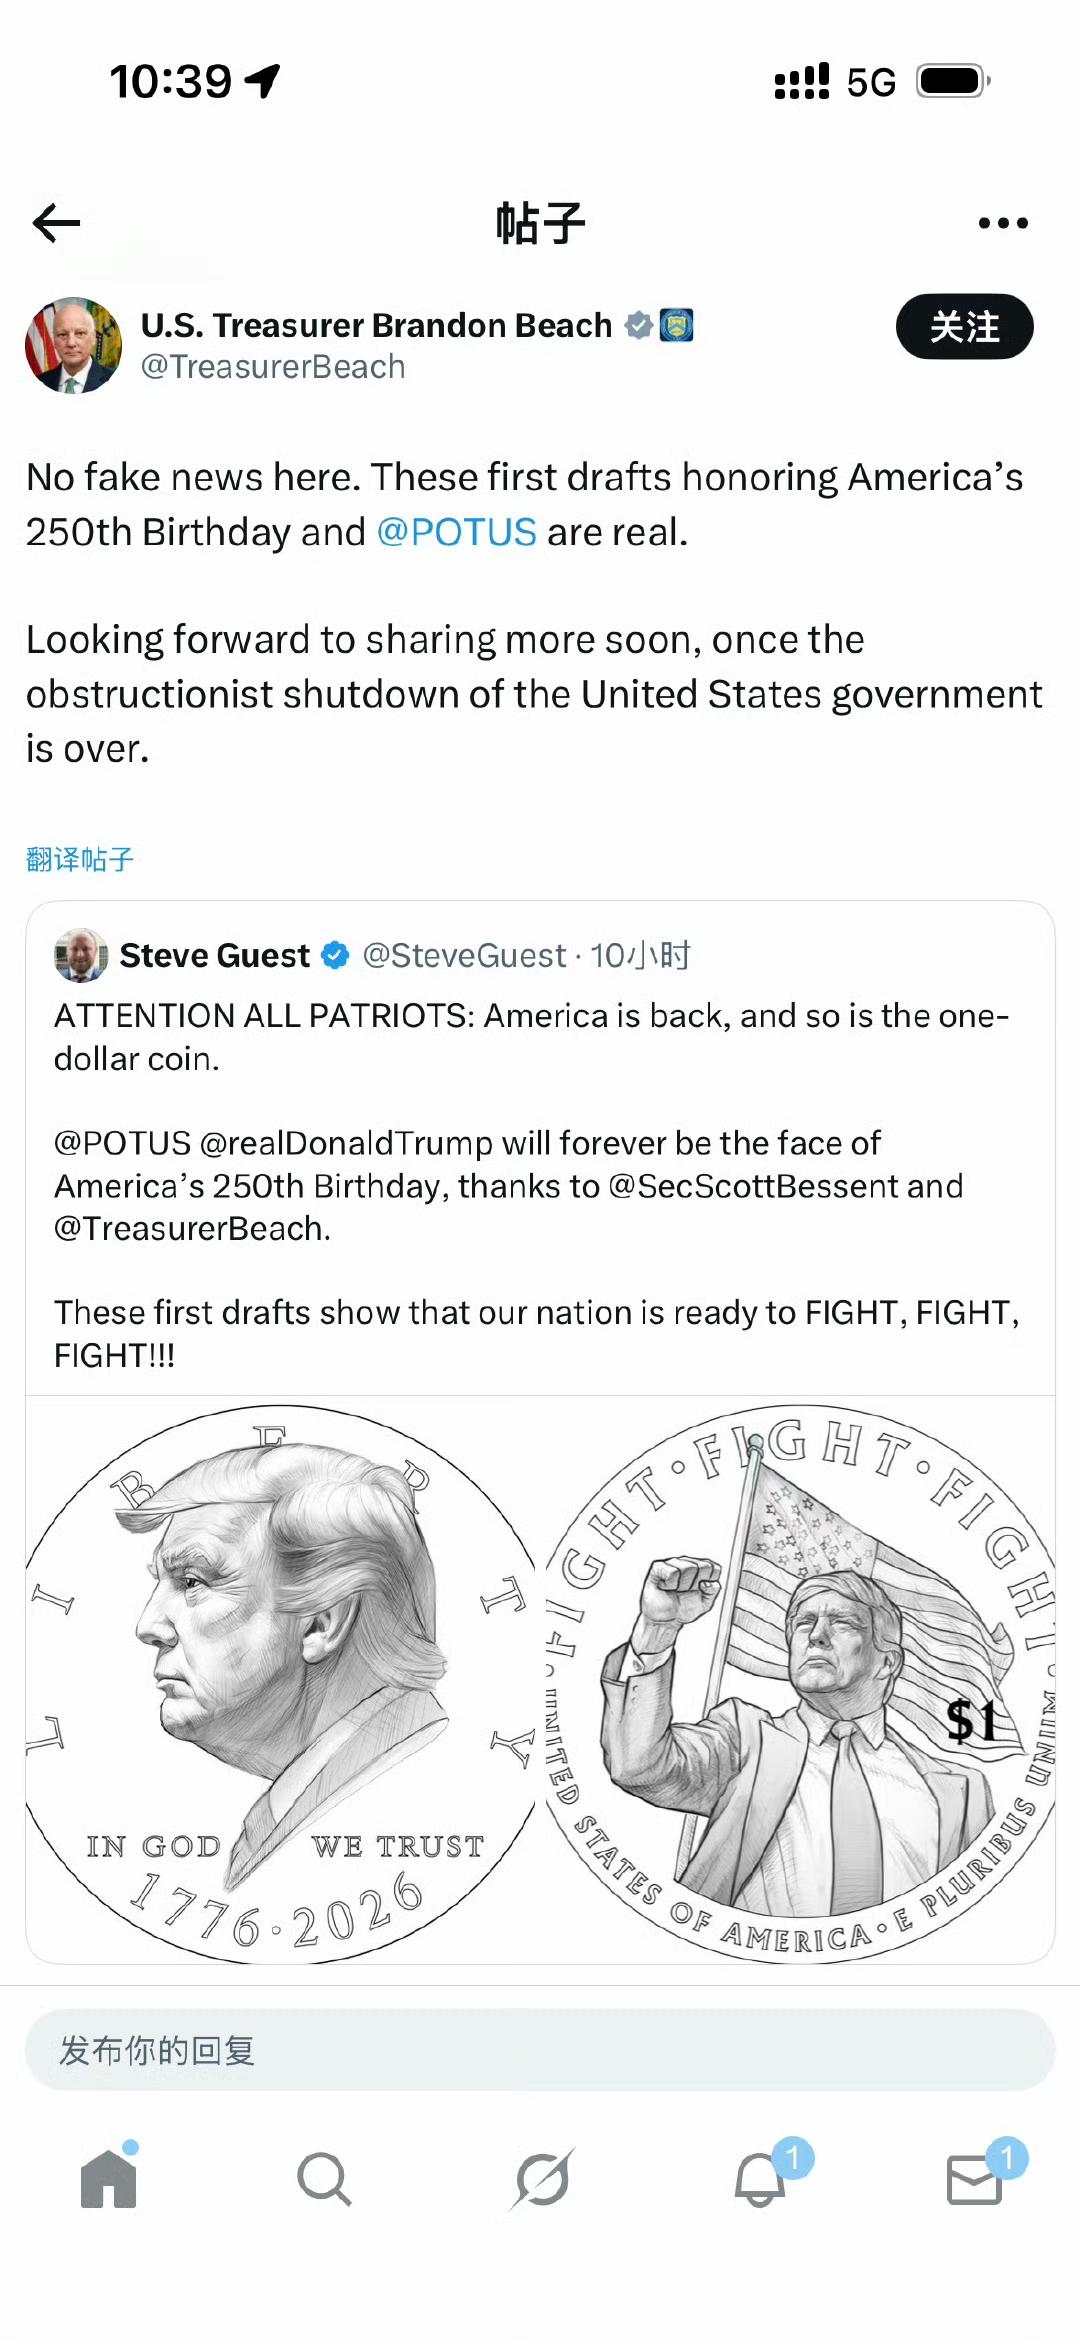Open the quoted Steve Guest post text
Screen dimensions: 1080x2341
[538, 1185]
